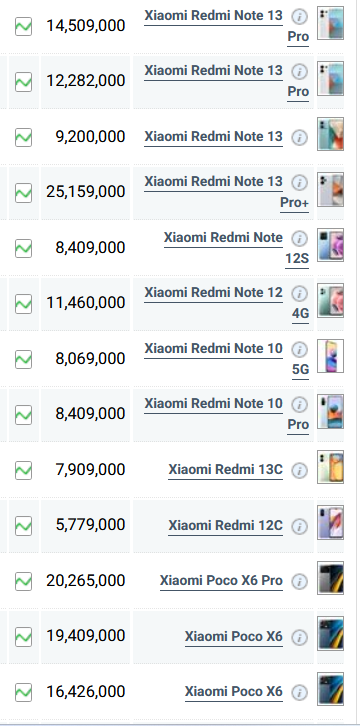Open price chart icon for 25,159,000 row
360x726 pixels.
pyautogui.click(x=23, y=193)
